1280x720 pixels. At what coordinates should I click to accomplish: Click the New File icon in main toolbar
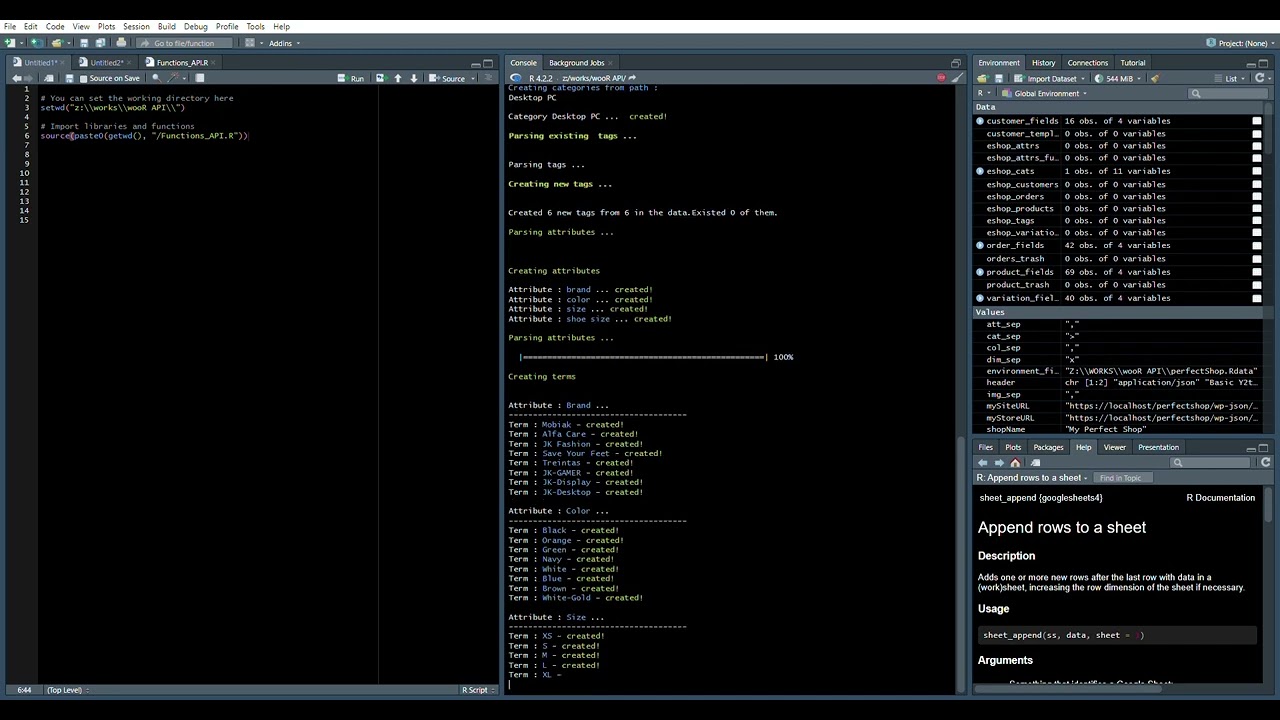[10, 43]
